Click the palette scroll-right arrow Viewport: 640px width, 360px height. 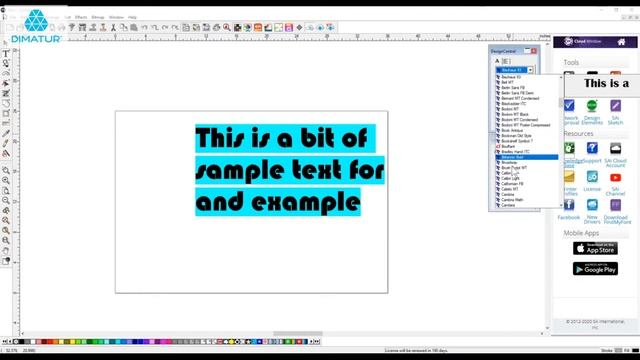click(x=311, y=341)
